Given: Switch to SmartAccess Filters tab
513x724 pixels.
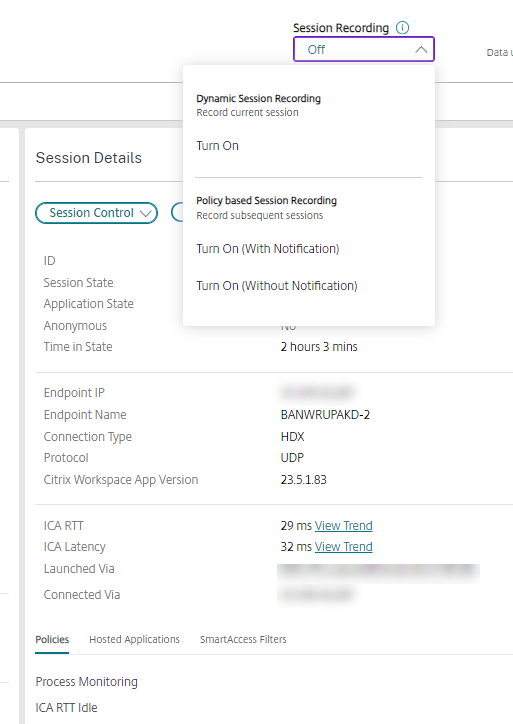Looking at the screenshot, I should pyautogui.click(x=243, y=640).
